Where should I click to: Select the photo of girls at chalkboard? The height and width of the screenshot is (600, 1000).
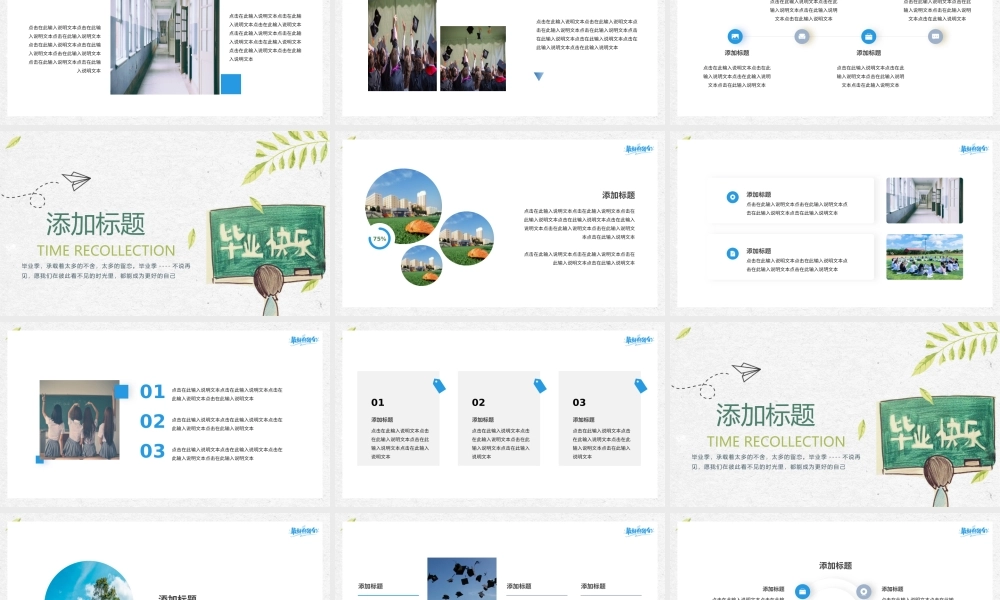pos(79,420)
